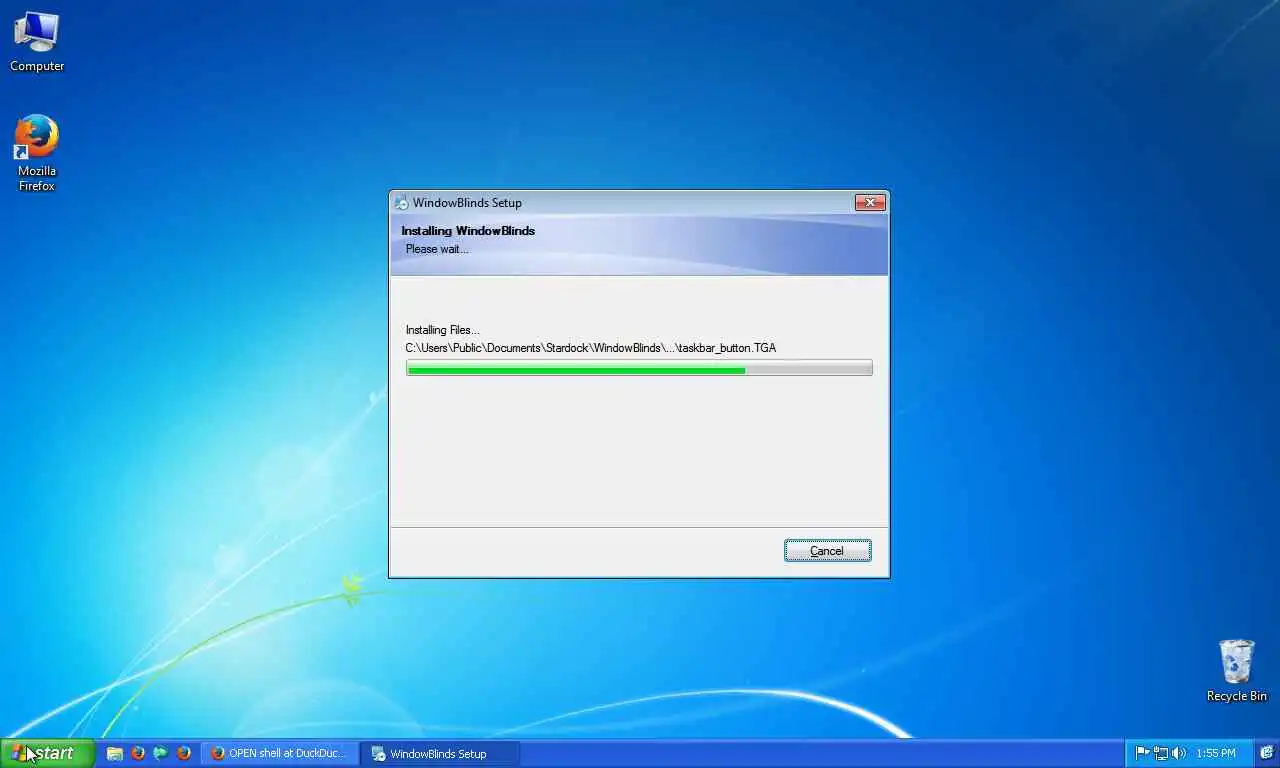Open the start menu
This screenshot has width=1280, height=768.
point(47,753)
